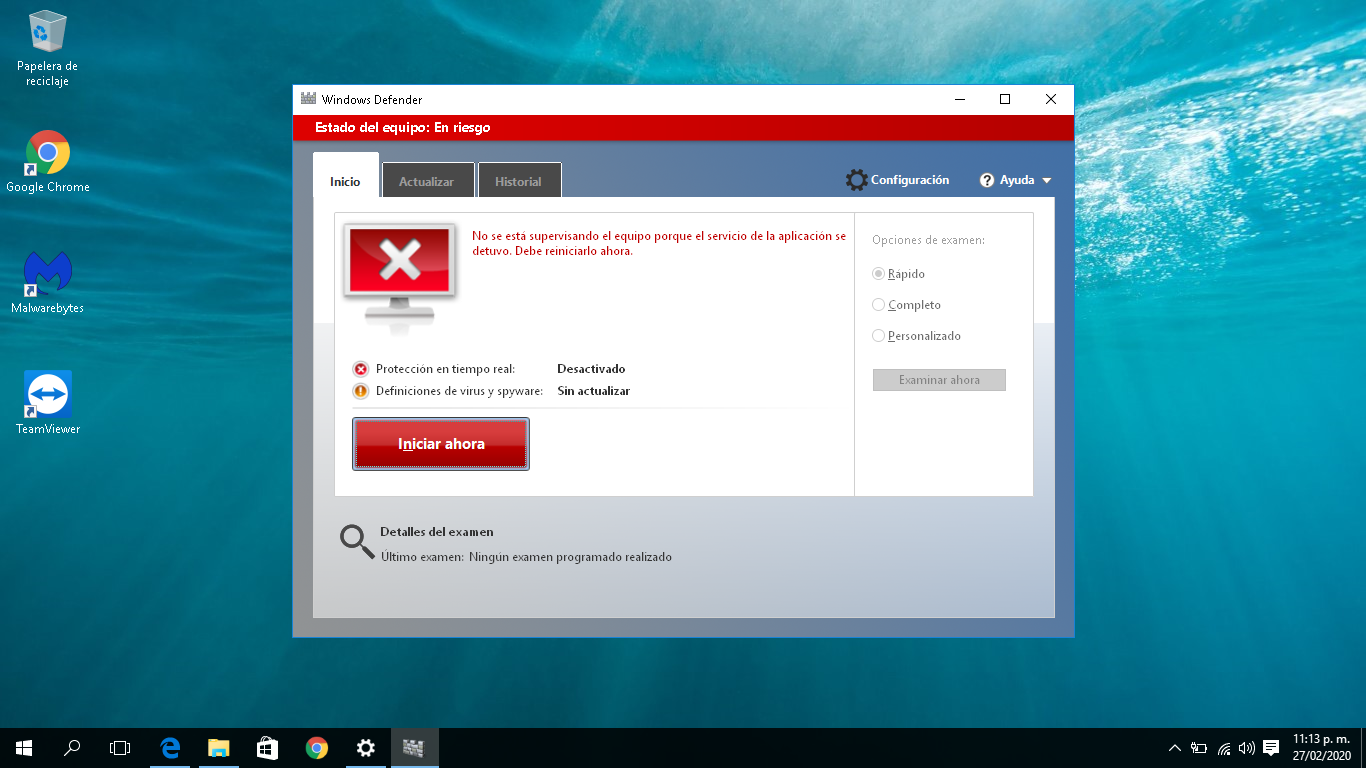This screenshot has width=1366, height=768.
Task: Click the Opciones de examen label
Action: tap(928, 240)
